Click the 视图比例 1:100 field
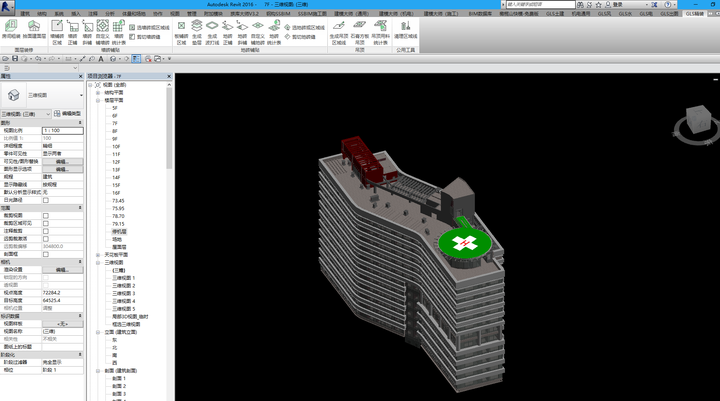 (62, 131)
